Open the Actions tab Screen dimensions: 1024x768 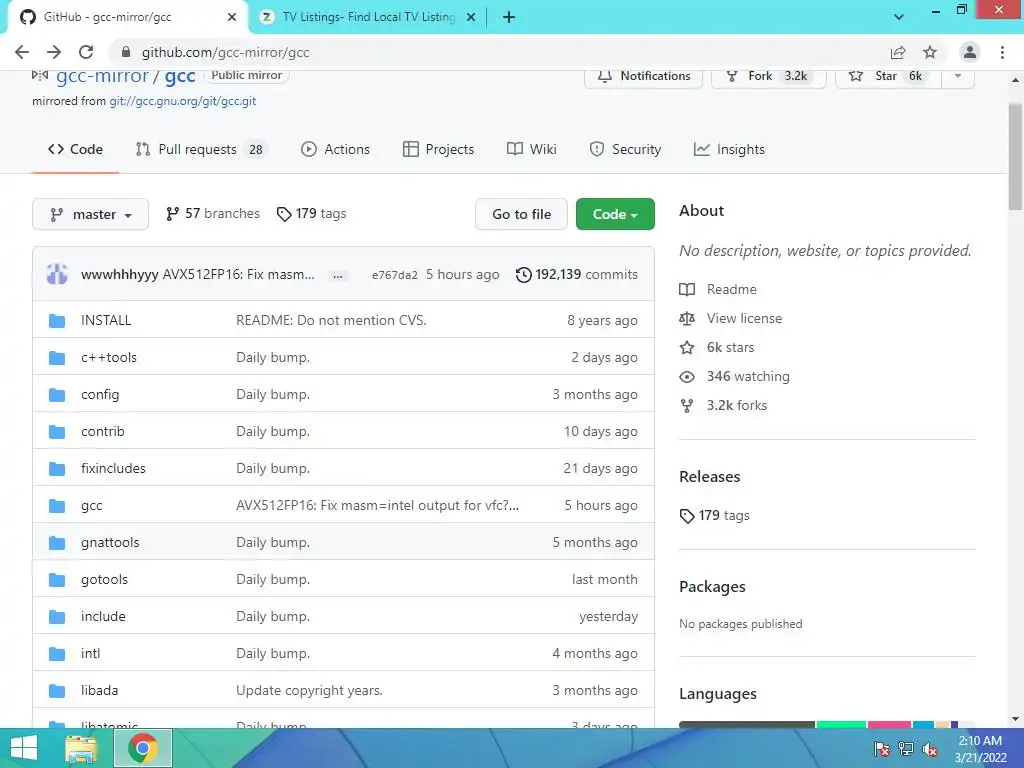(x=335, y=150)
